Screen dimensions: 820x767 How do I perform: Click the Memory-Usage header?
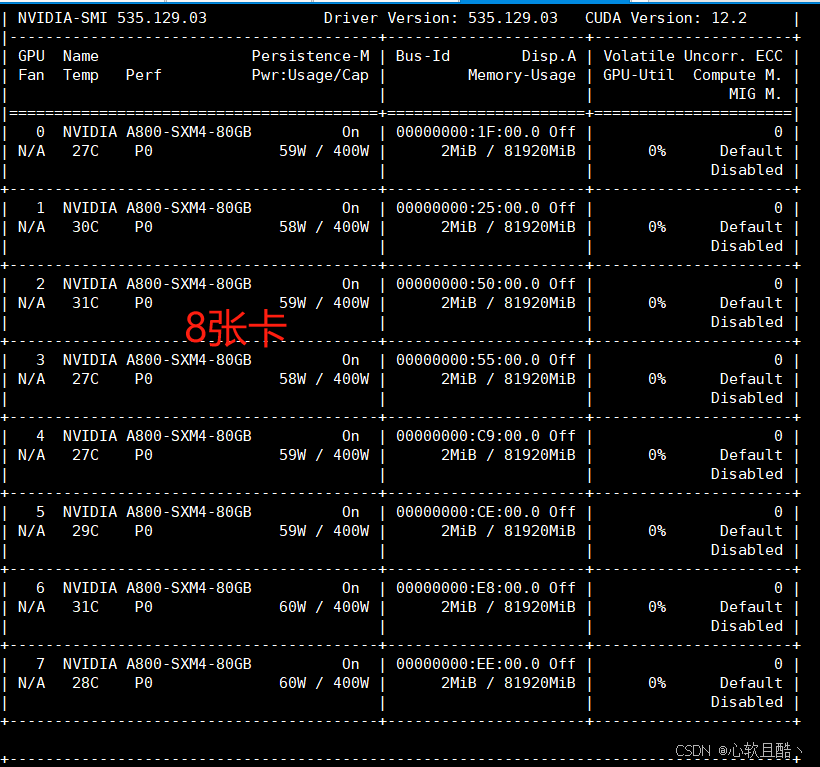pos(521,75)
